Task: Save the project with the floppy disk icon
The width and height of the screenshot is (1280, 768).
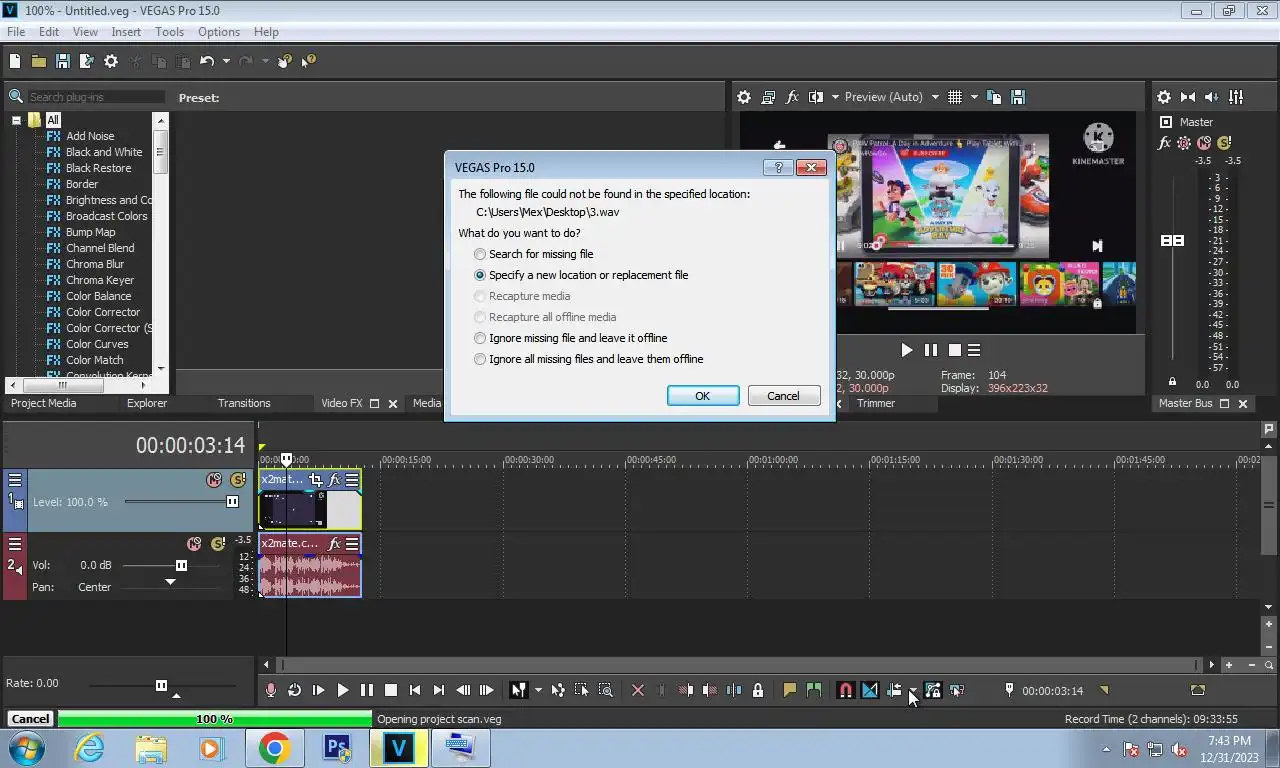Action: (62, 61)
